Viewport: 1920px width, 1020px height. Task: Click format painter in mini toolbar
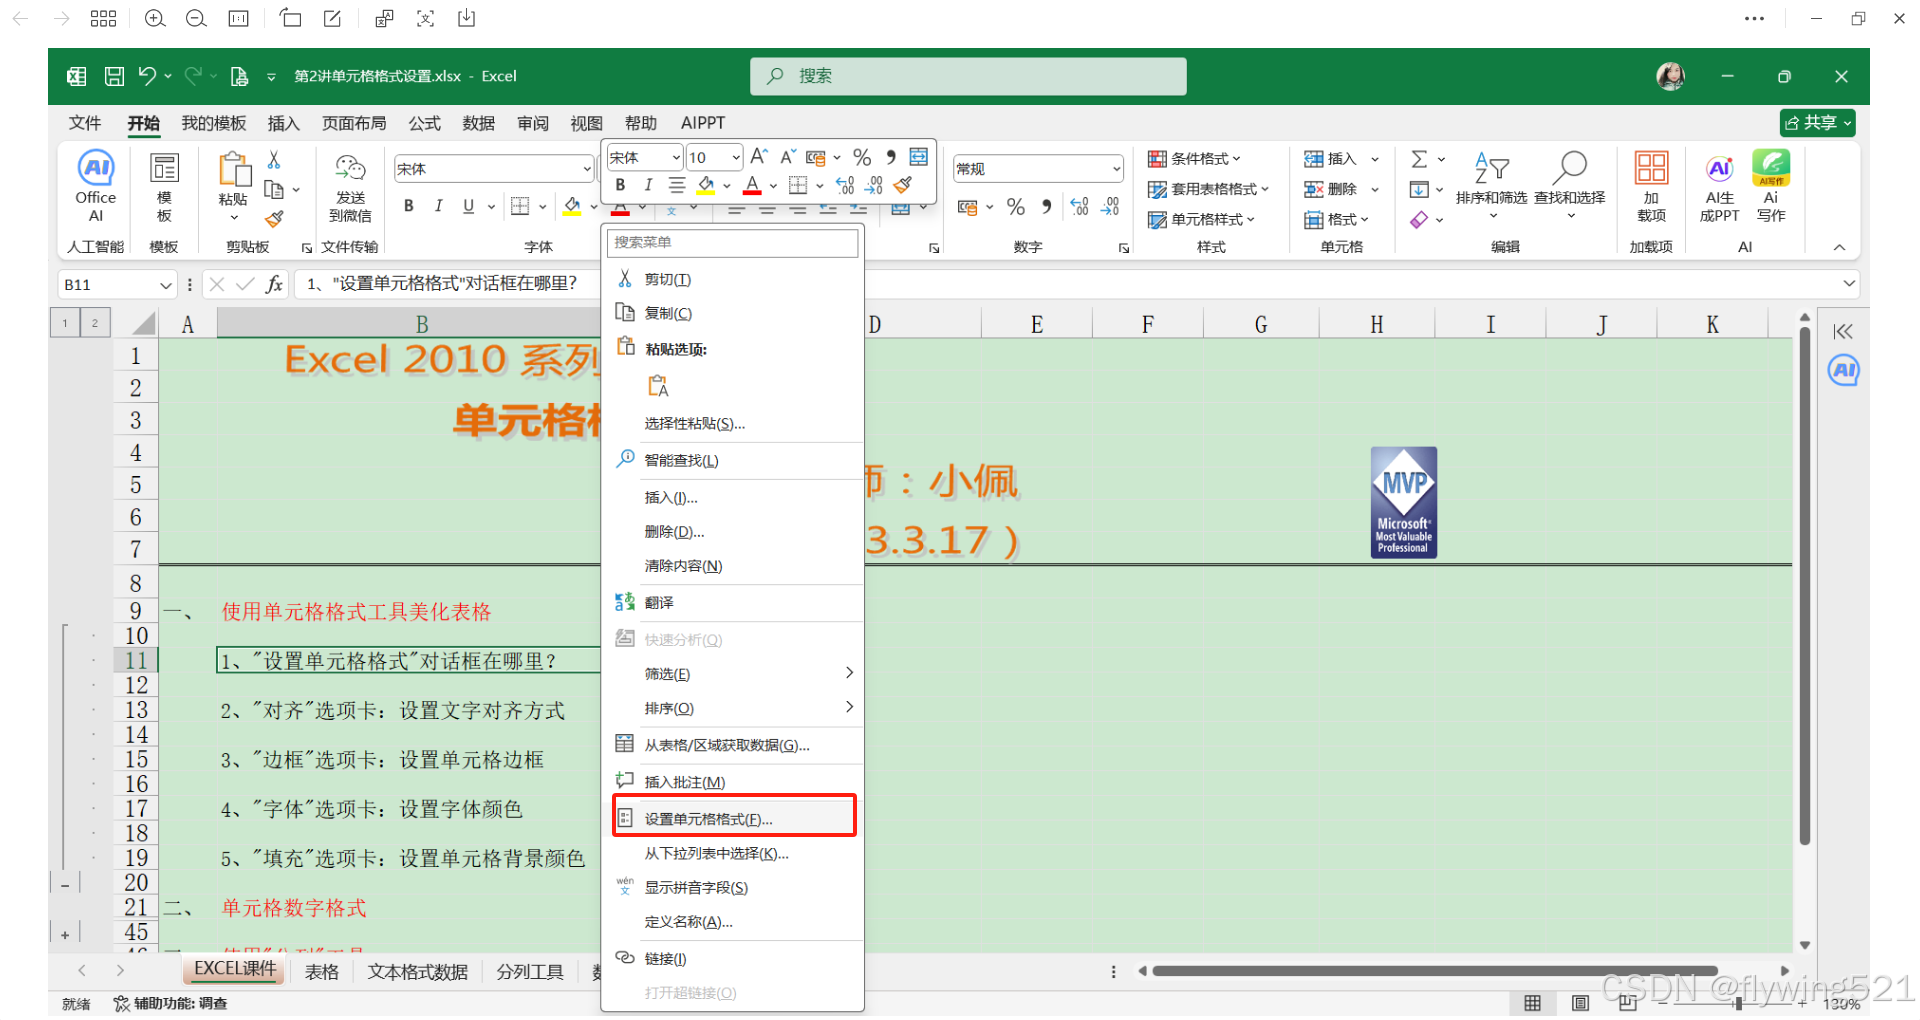[903, 185]
